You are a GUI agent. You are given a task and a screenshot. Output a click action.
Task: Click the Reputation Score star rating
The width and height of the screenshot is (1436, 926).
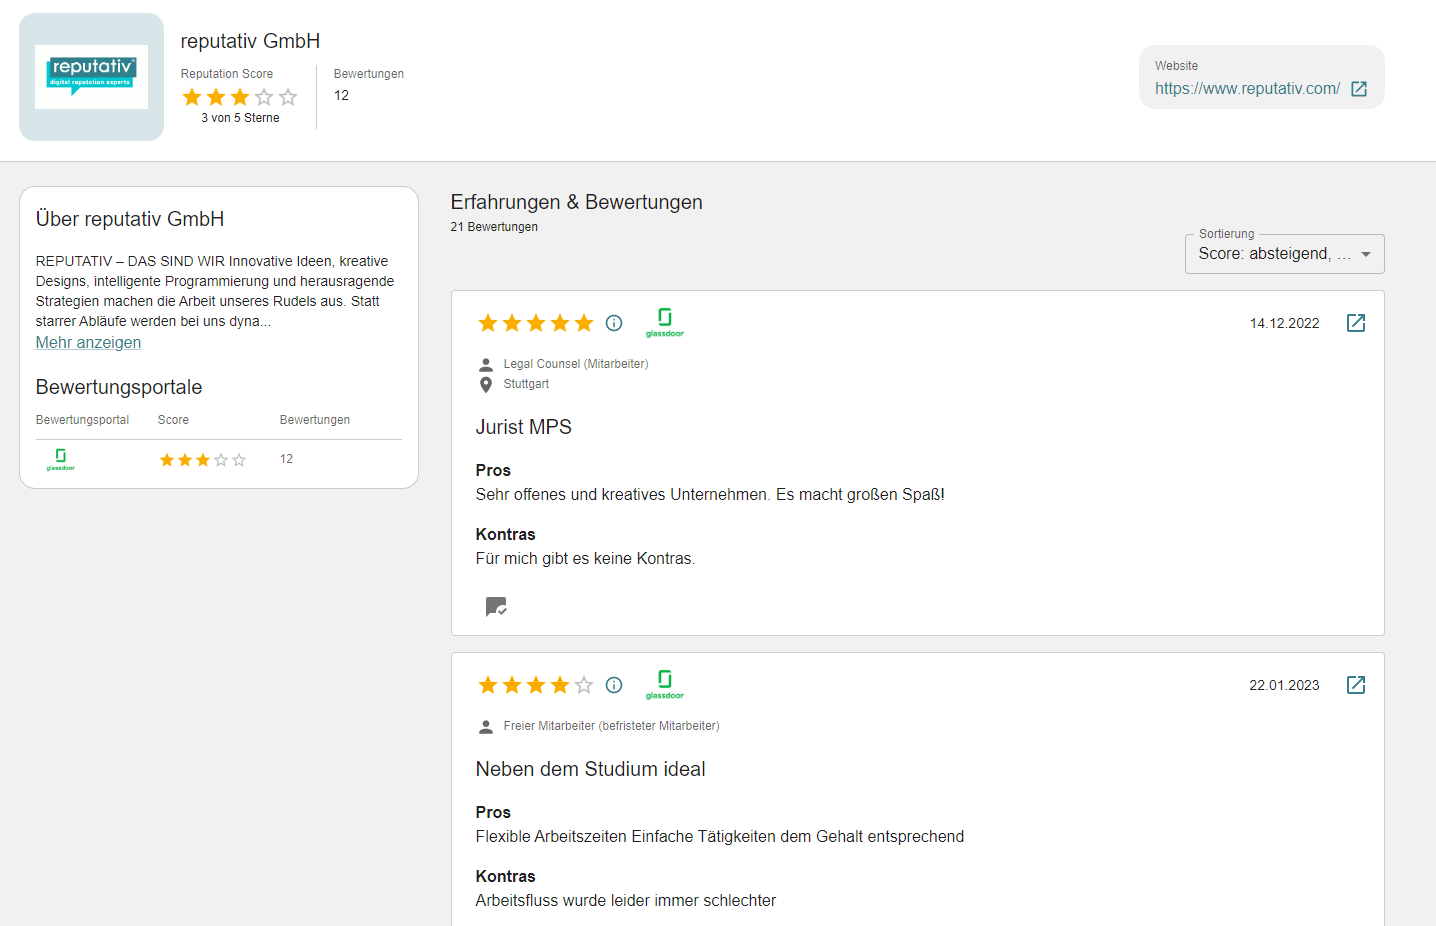pos(240,97)
